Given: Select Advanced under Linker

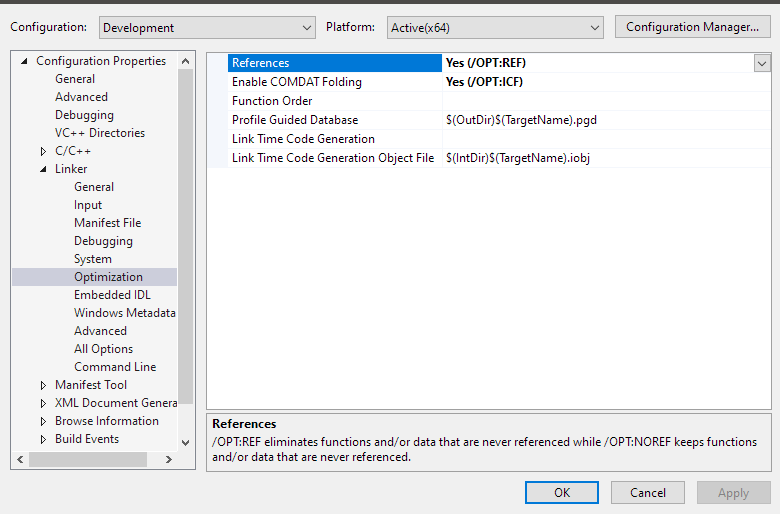Looking at the screenshot, I should pyautogui.click(x=100, y=331).
